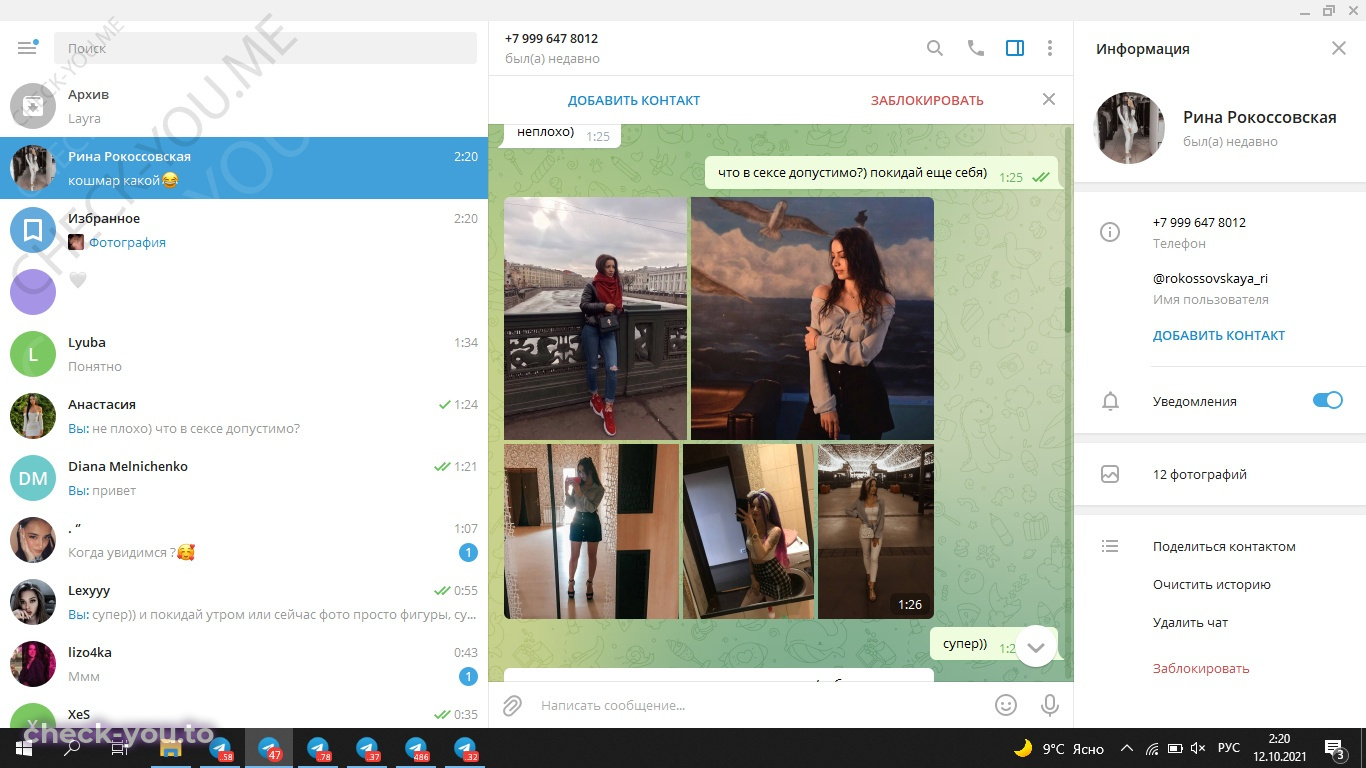Open the Lexyyy chat
The image size is (1366, 768).
[244, 602]
